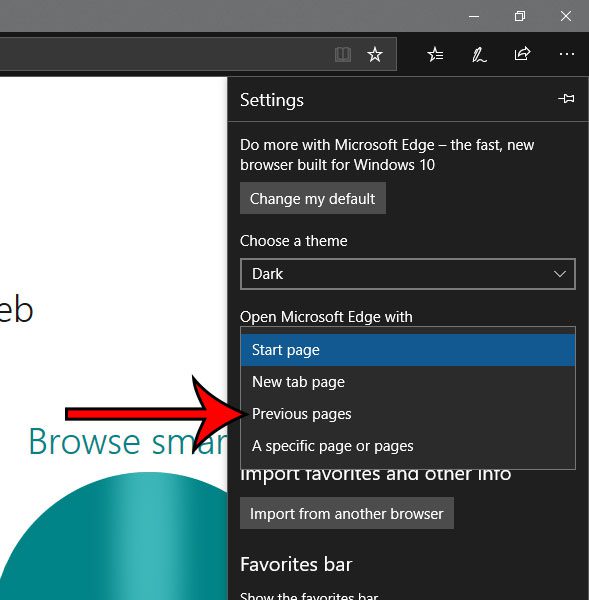Open the Share icon
This screenshot has width=589, height=600.
point(522,54)
